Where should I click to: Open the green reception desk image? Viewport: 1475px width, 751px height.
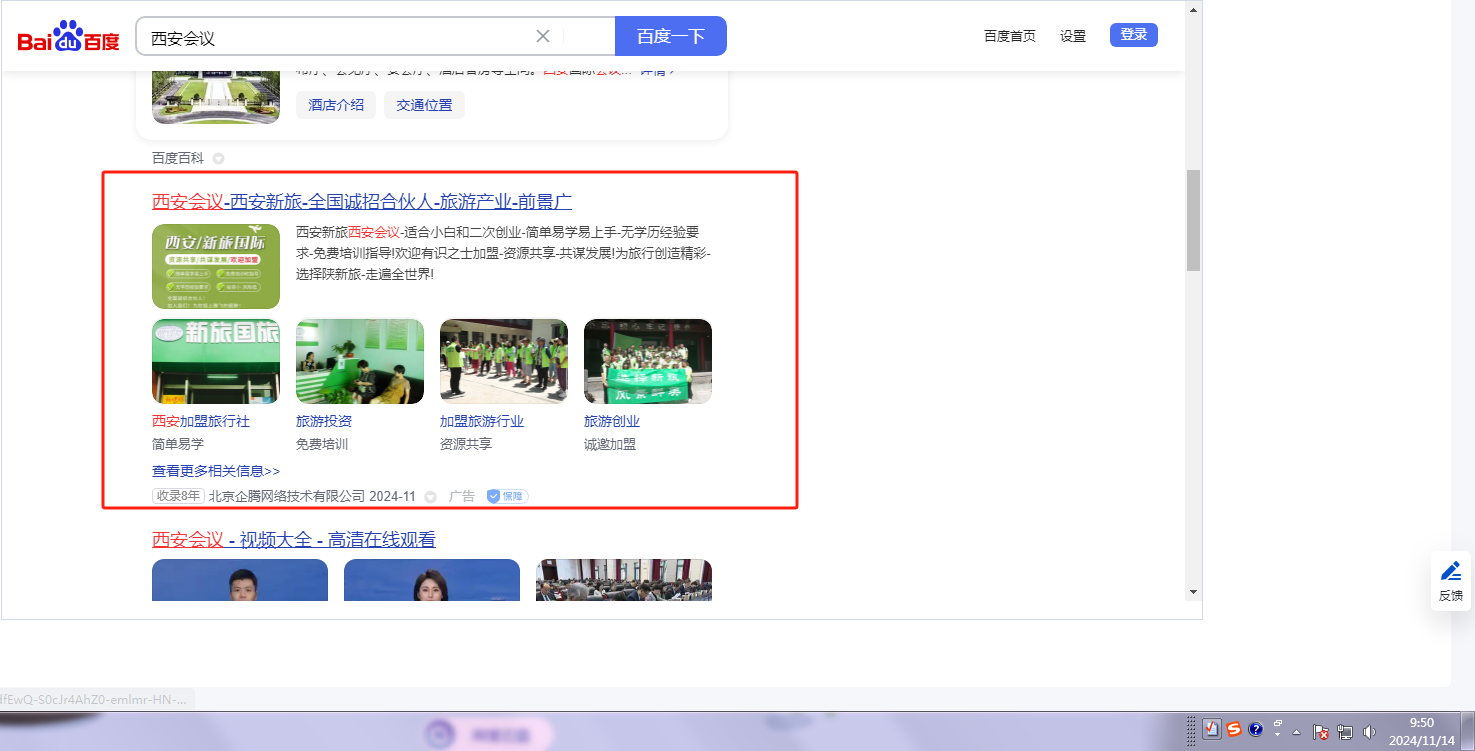pos(360,362)
